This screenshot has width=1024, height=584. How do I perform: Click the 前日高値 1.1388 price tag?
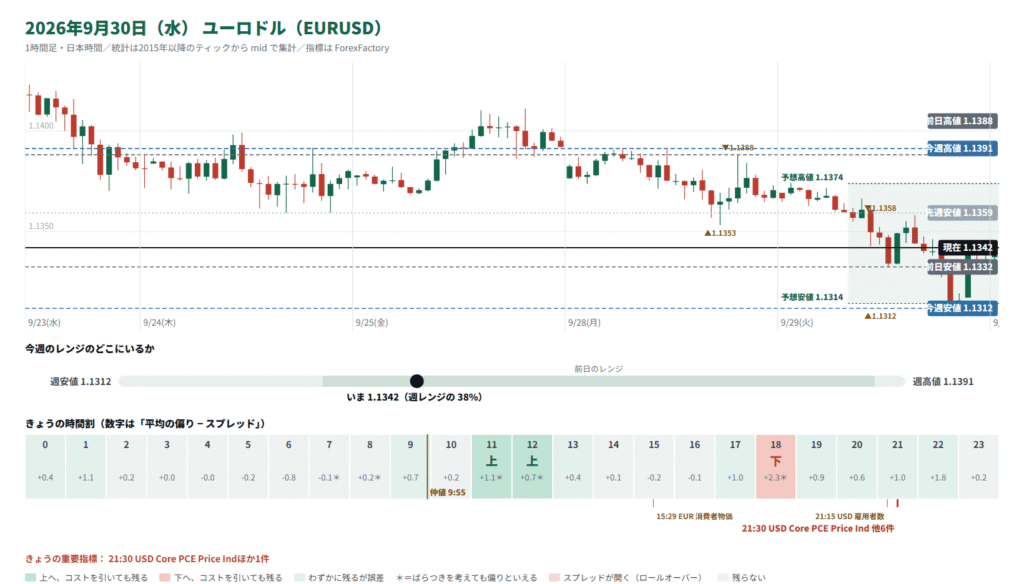click(961, 121)
